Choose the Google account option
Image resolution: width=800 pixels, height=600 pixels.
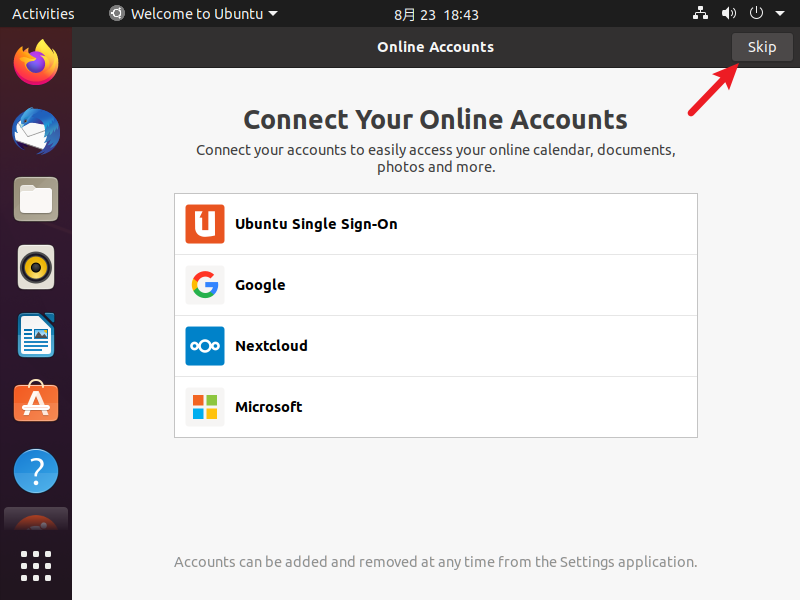436,285
